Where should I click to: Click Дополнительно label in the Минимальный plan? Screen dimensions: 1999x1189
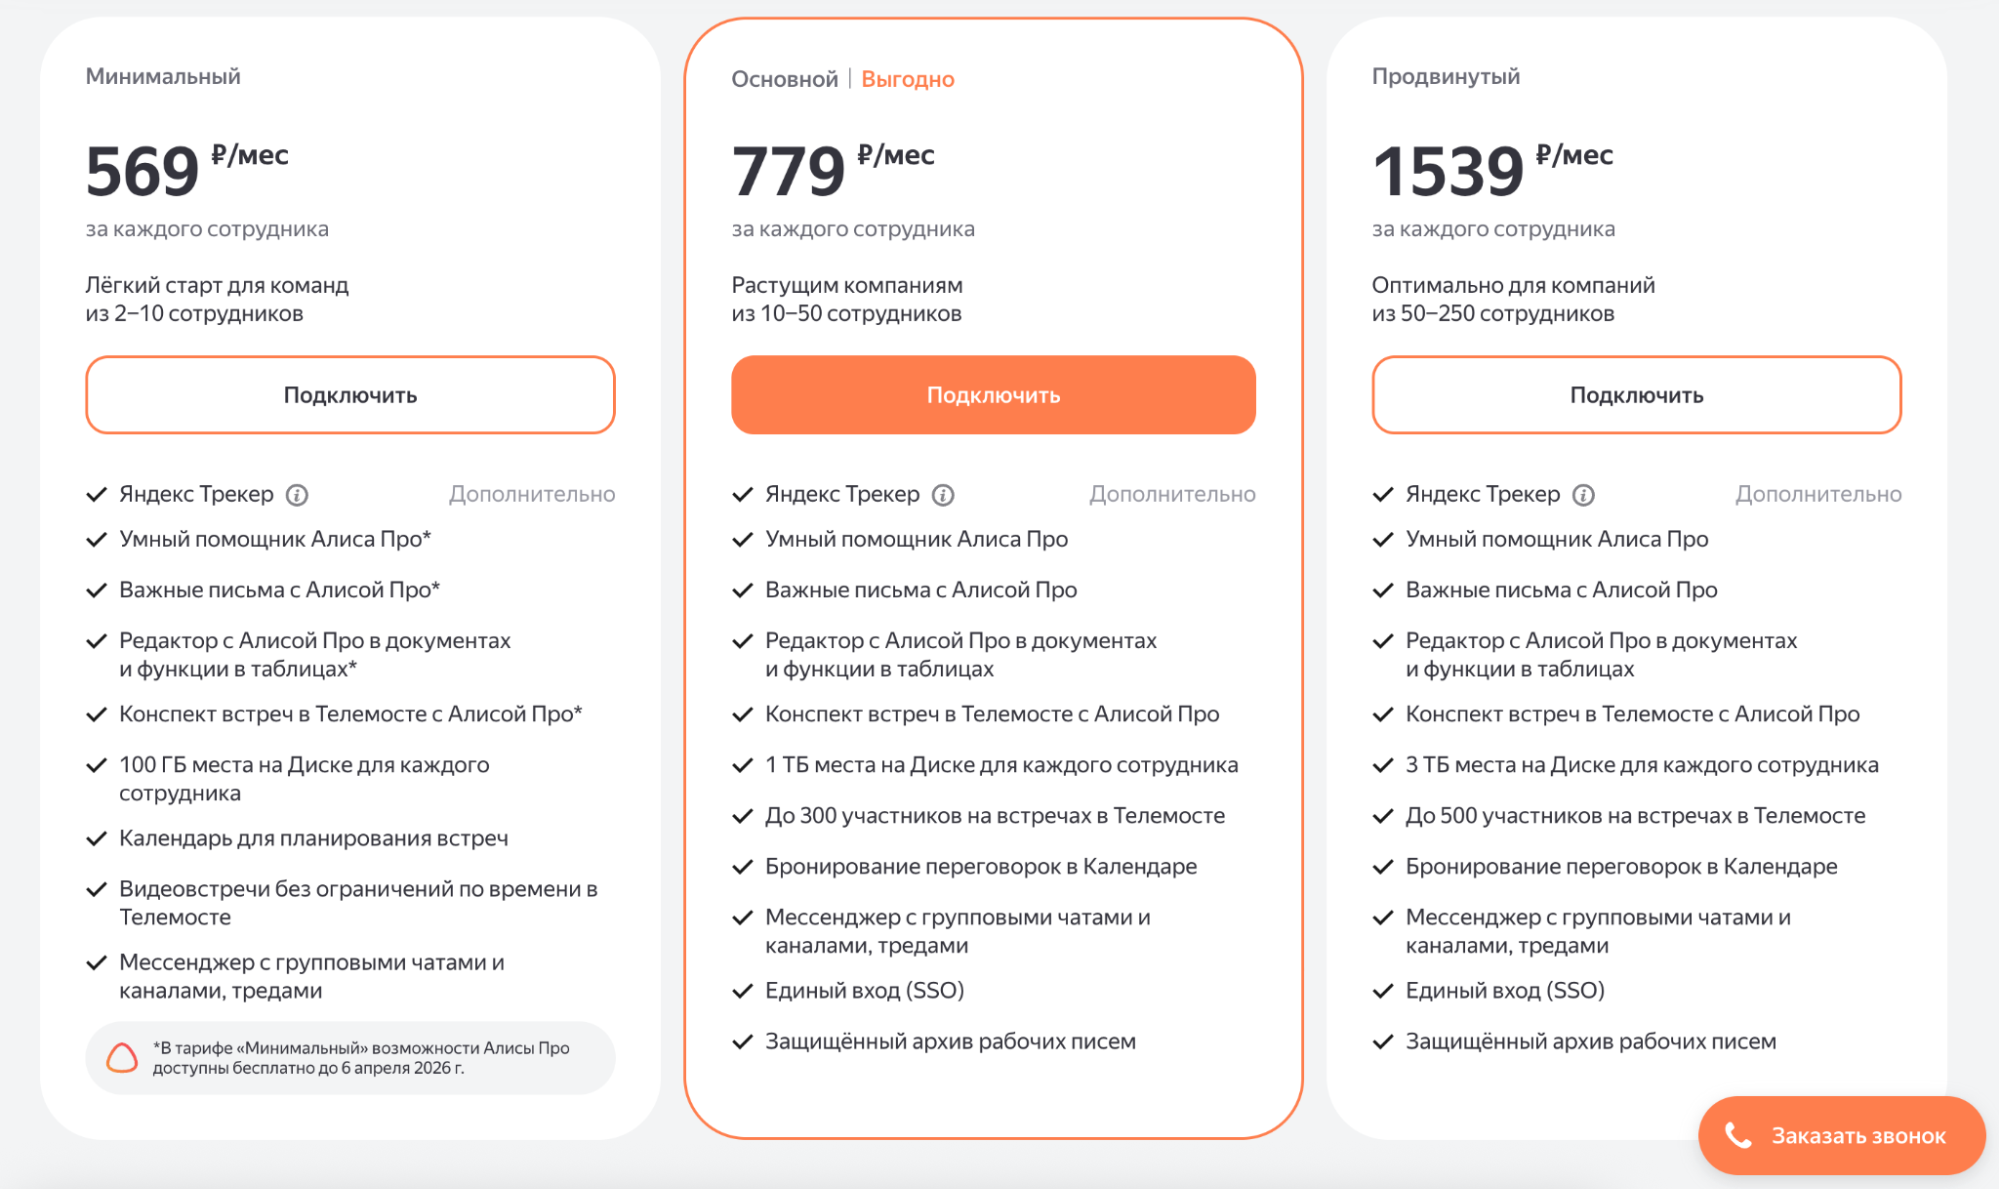point(531,494)
